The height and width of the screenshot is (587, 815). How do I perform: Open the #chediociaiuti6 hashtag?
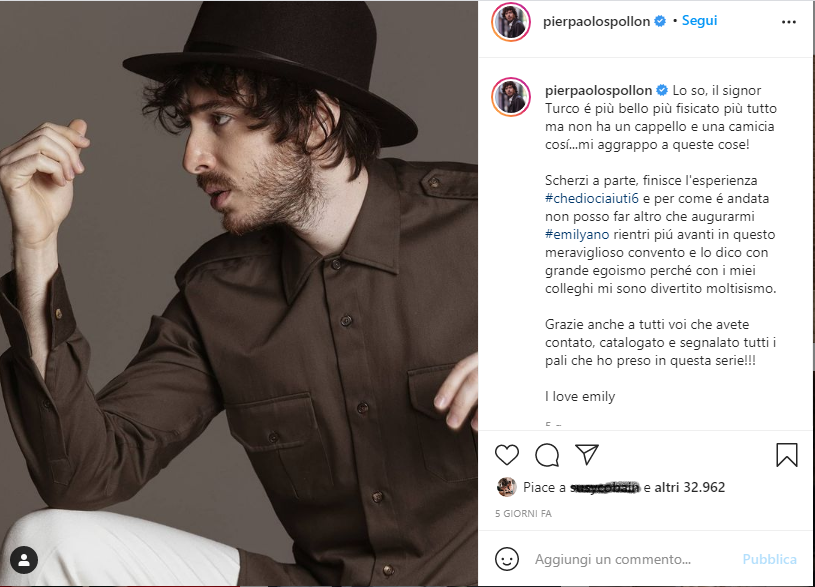(591, 199)
